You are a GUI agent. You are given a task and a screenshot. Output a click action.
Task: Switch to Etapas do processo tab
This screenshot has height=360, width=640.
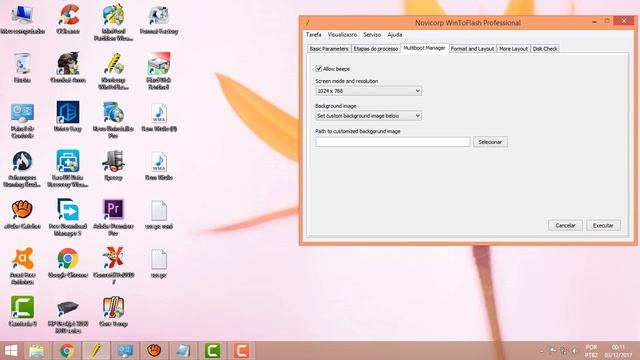point(376,49)
